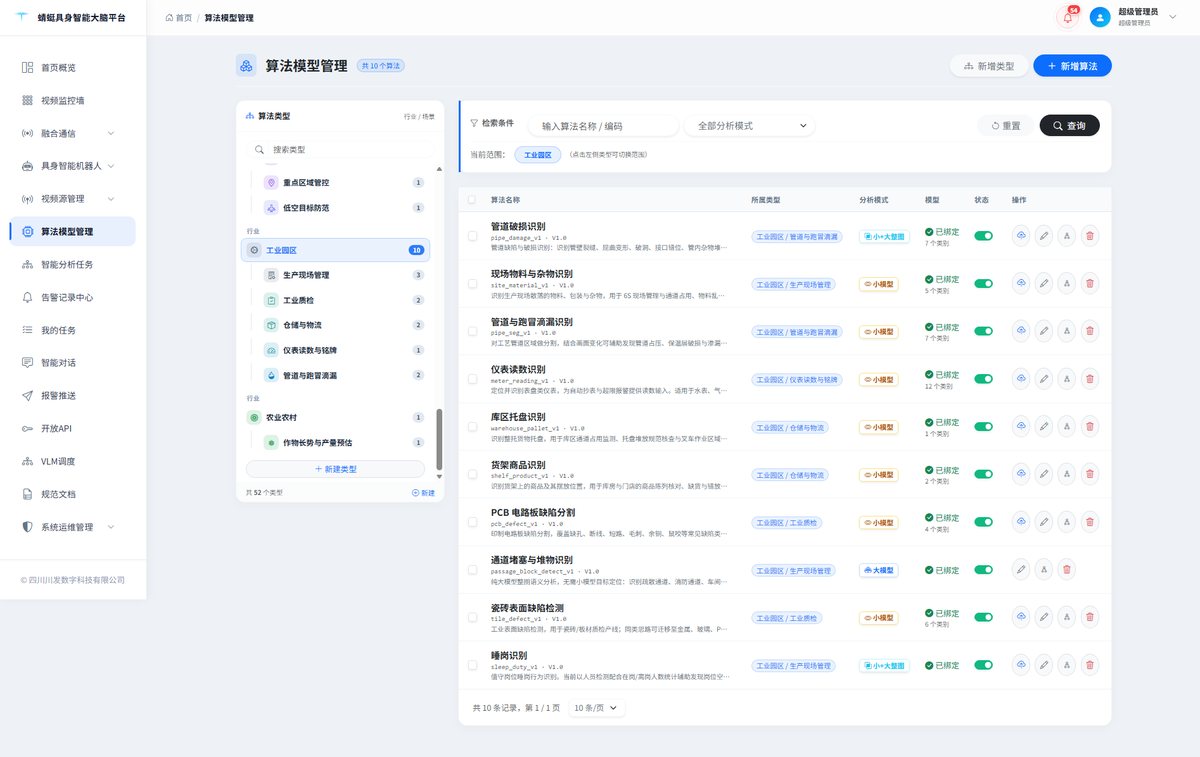1200x757 pixels.
Task: Click the 新增类型 button
Action: 989,66
